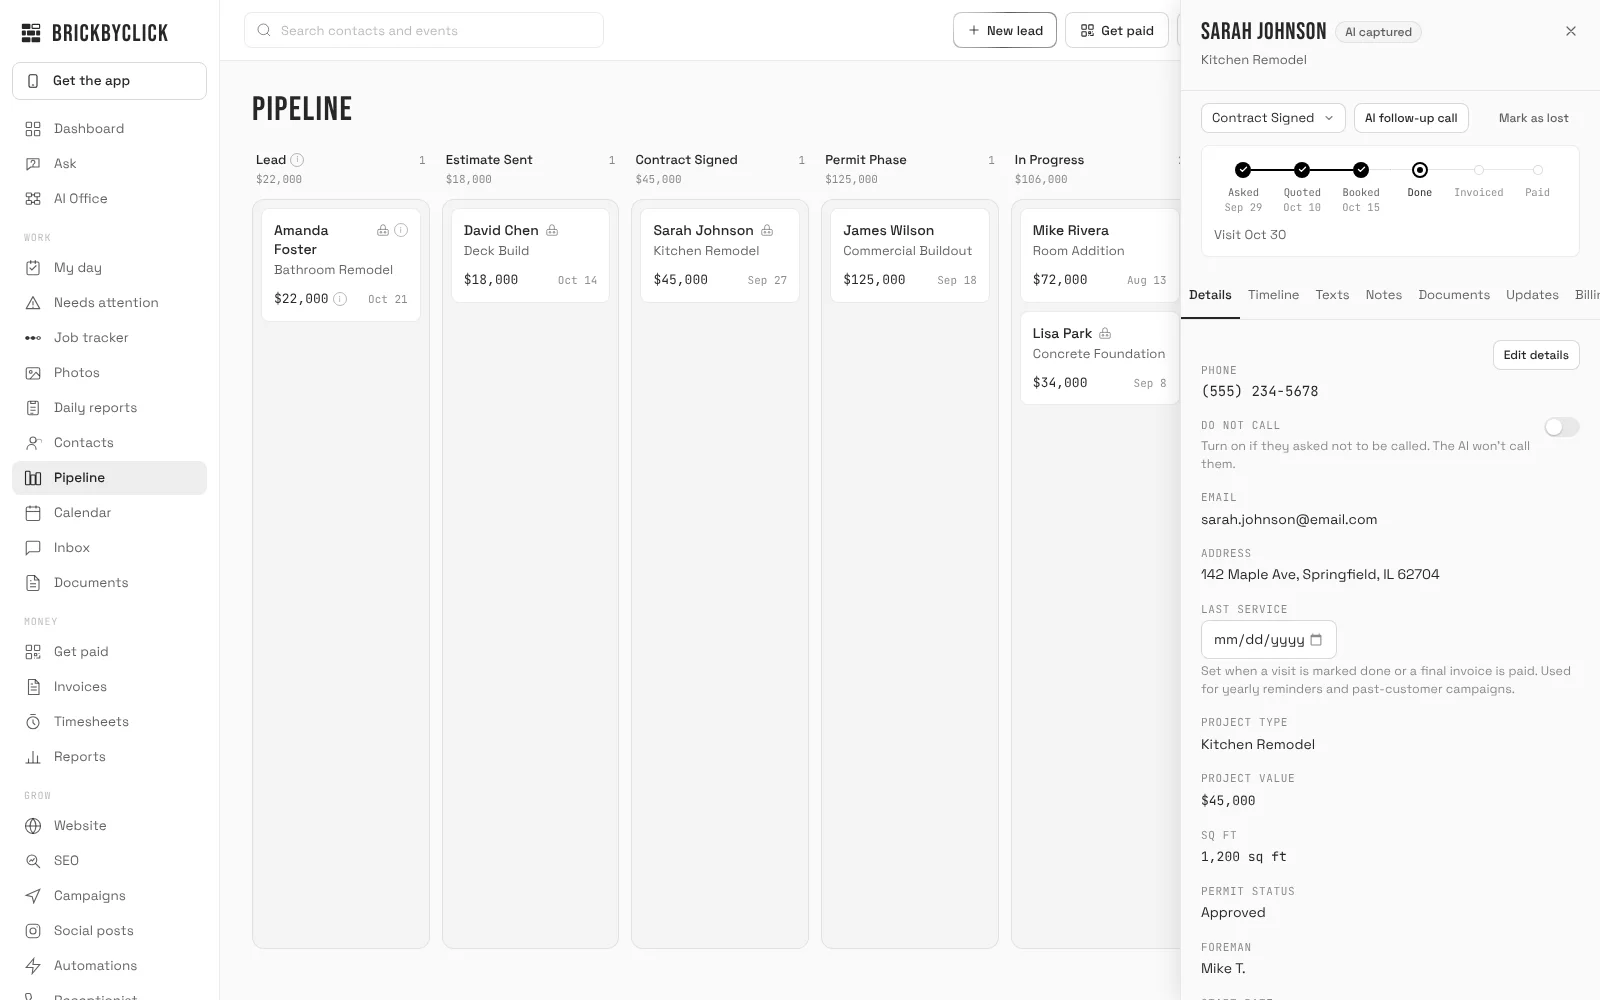Image resolution: width=1600 pixels, height=1000 pixels.
Task: Open Ask chat icon in sidebar
Action: (33, 164)
